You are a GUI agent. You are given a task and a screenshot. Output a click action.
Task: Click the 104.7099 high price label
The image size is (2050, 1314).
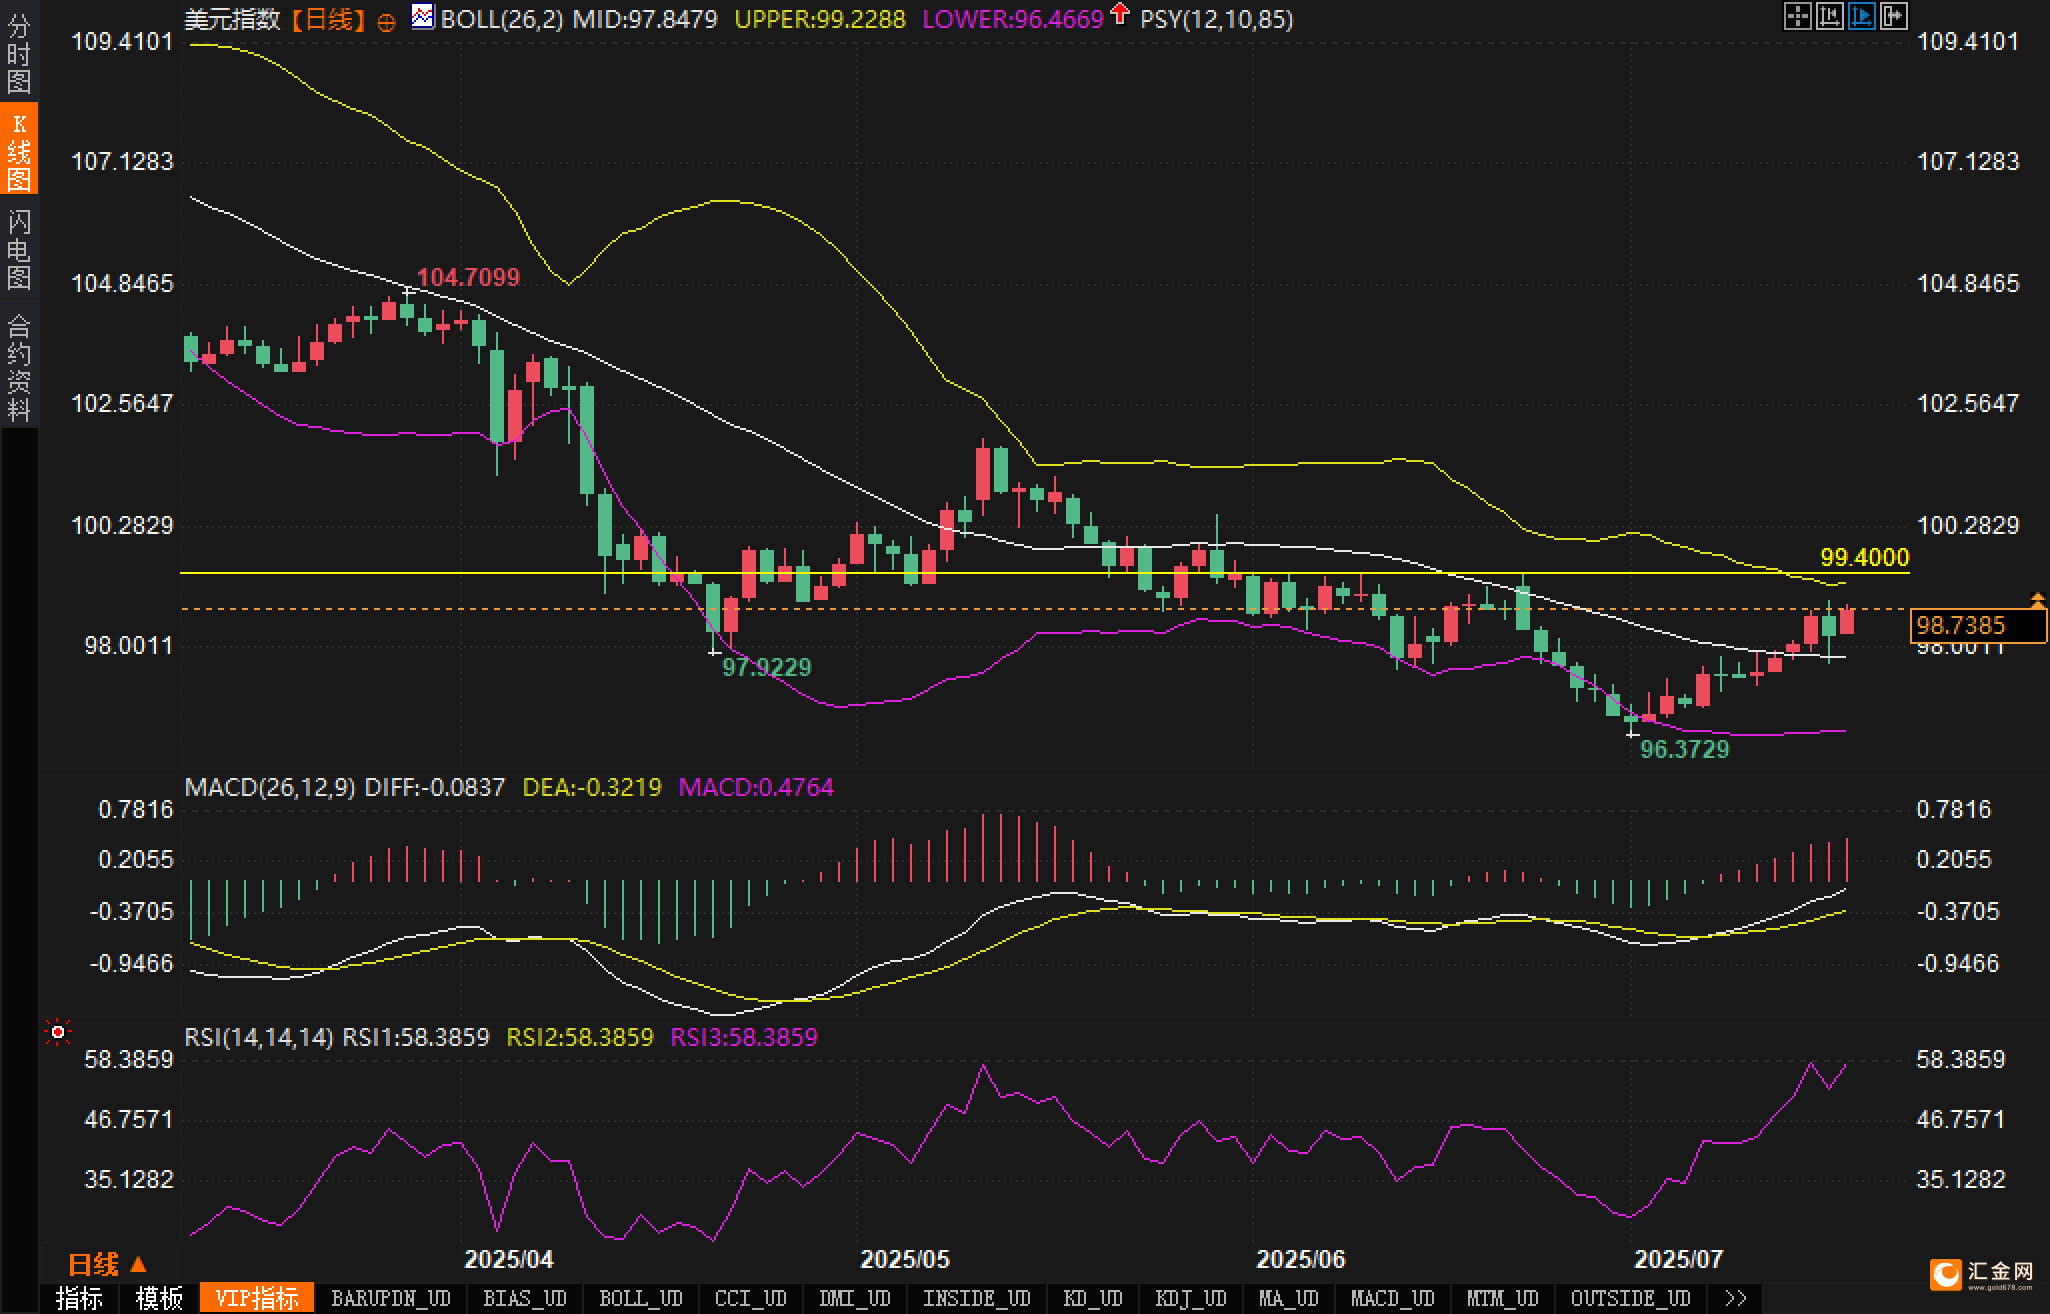point(468,277)
